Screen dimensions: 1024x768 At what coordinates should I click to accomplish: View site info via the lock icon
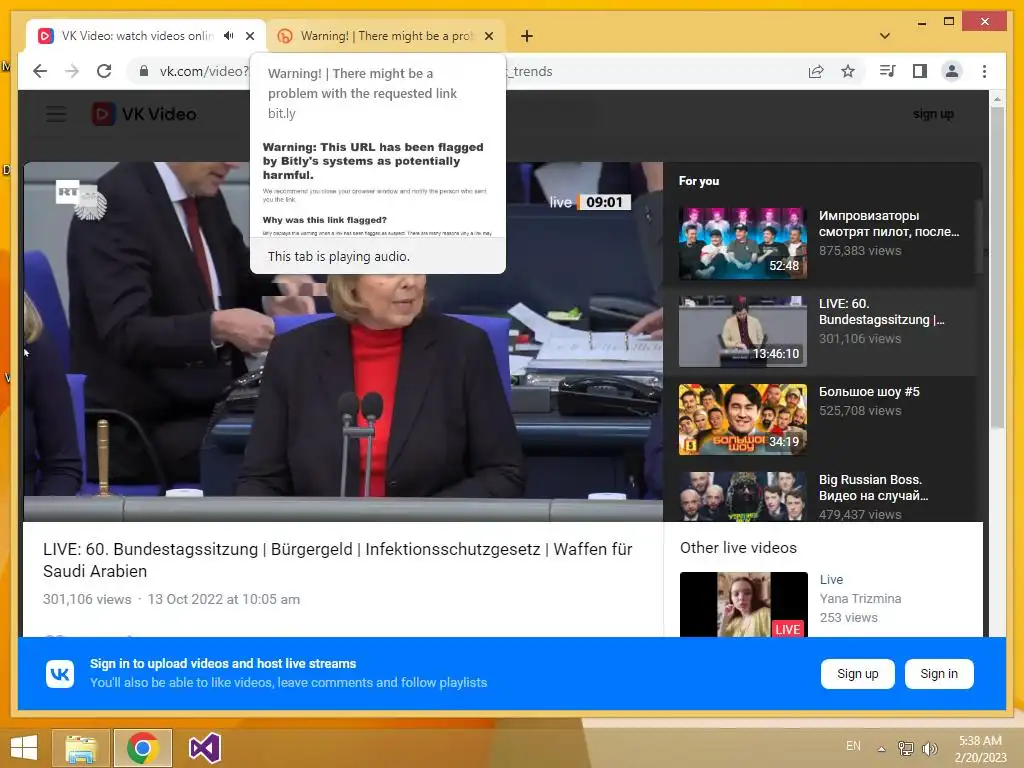pos(144,71)
